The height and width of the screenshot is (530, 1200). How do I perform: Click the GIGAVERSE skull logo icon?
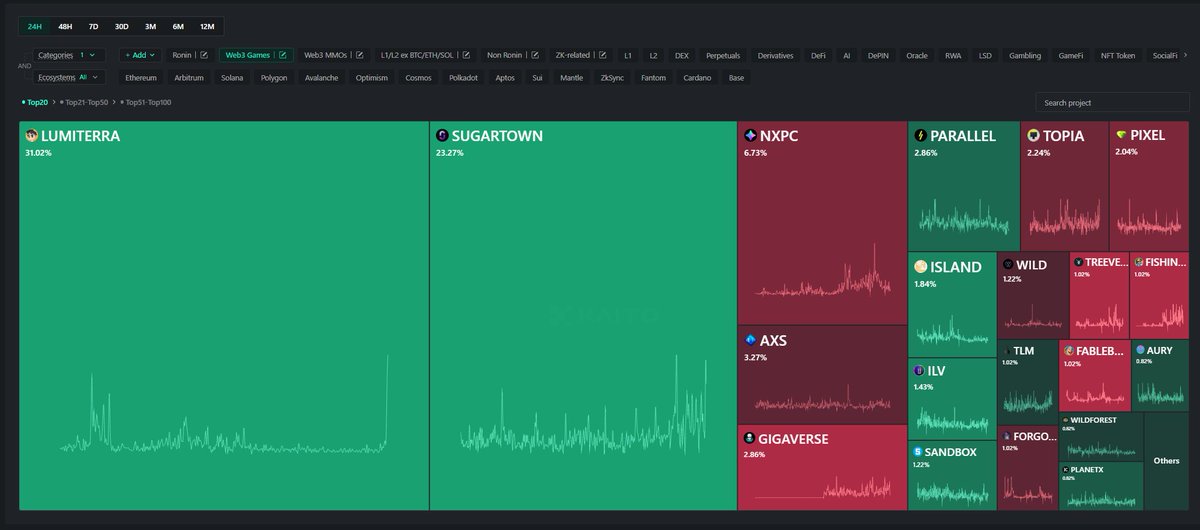pyautogui.click(x=750, y=438)
